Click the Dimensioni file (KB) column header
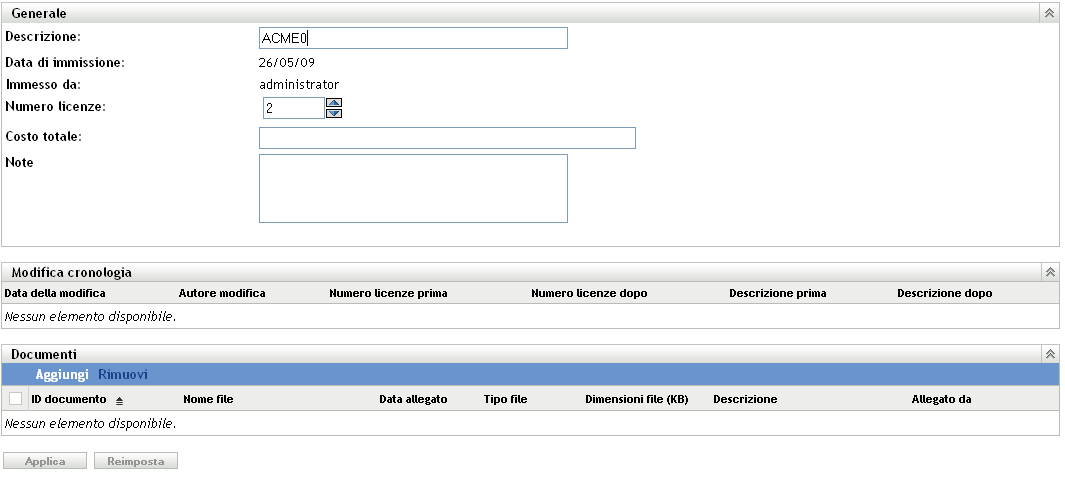 click(x=636, y=399)
